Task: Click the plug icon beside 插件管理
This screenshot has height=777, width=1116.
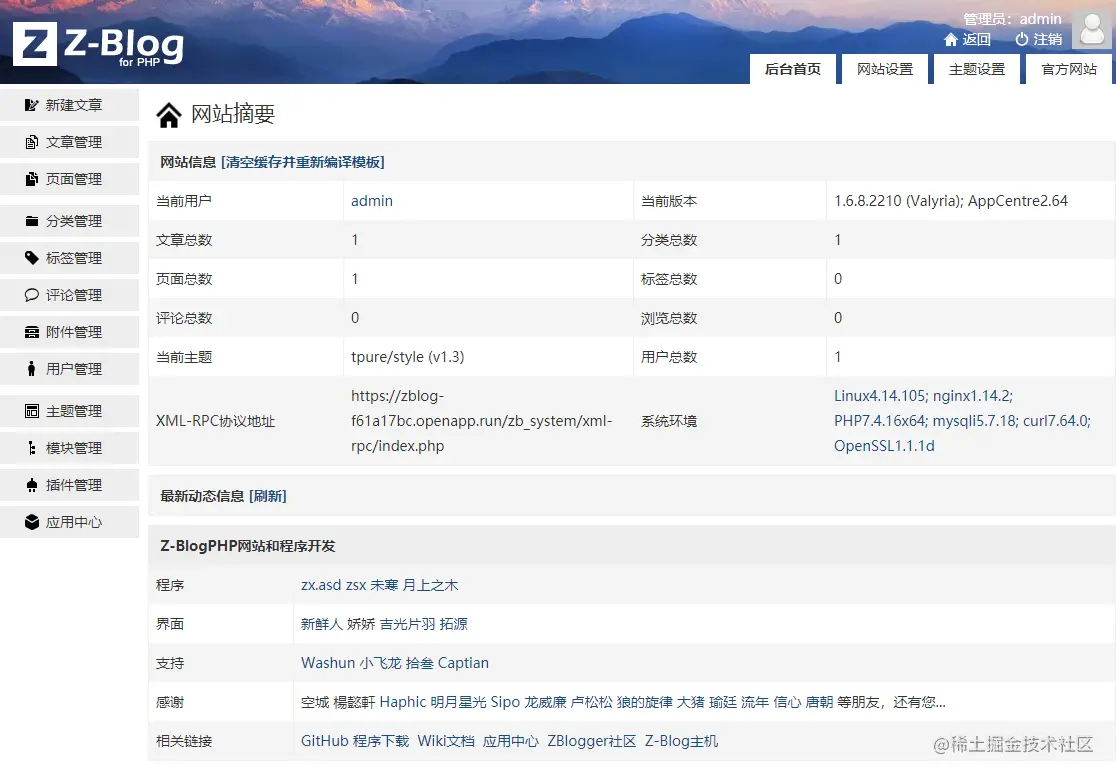Action: click(x=31, y=485)
